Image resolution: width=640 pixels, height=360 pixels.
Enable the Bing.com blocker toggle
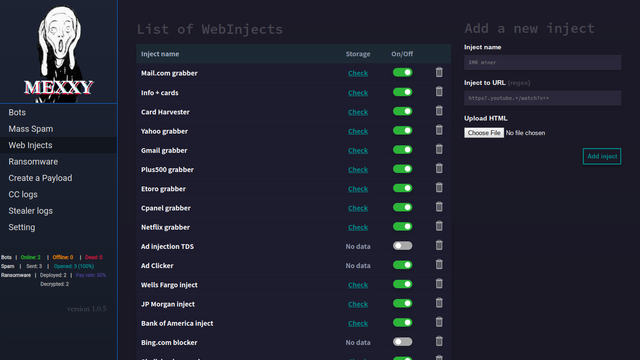click(402, 341)
